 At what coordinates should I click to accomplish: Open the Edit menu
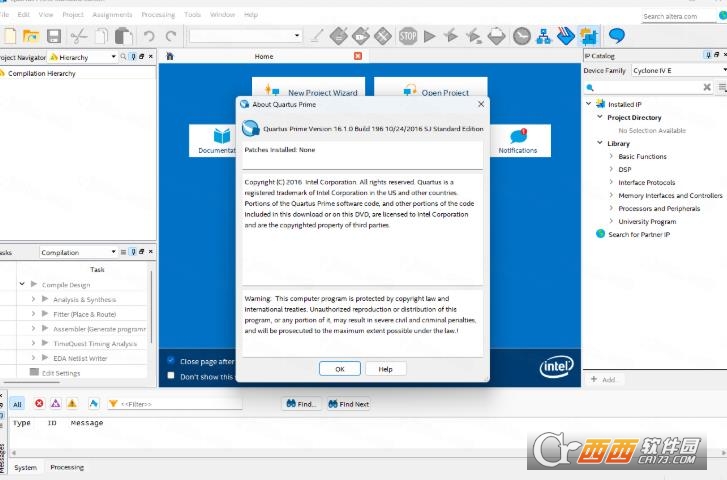click(24, 14)
